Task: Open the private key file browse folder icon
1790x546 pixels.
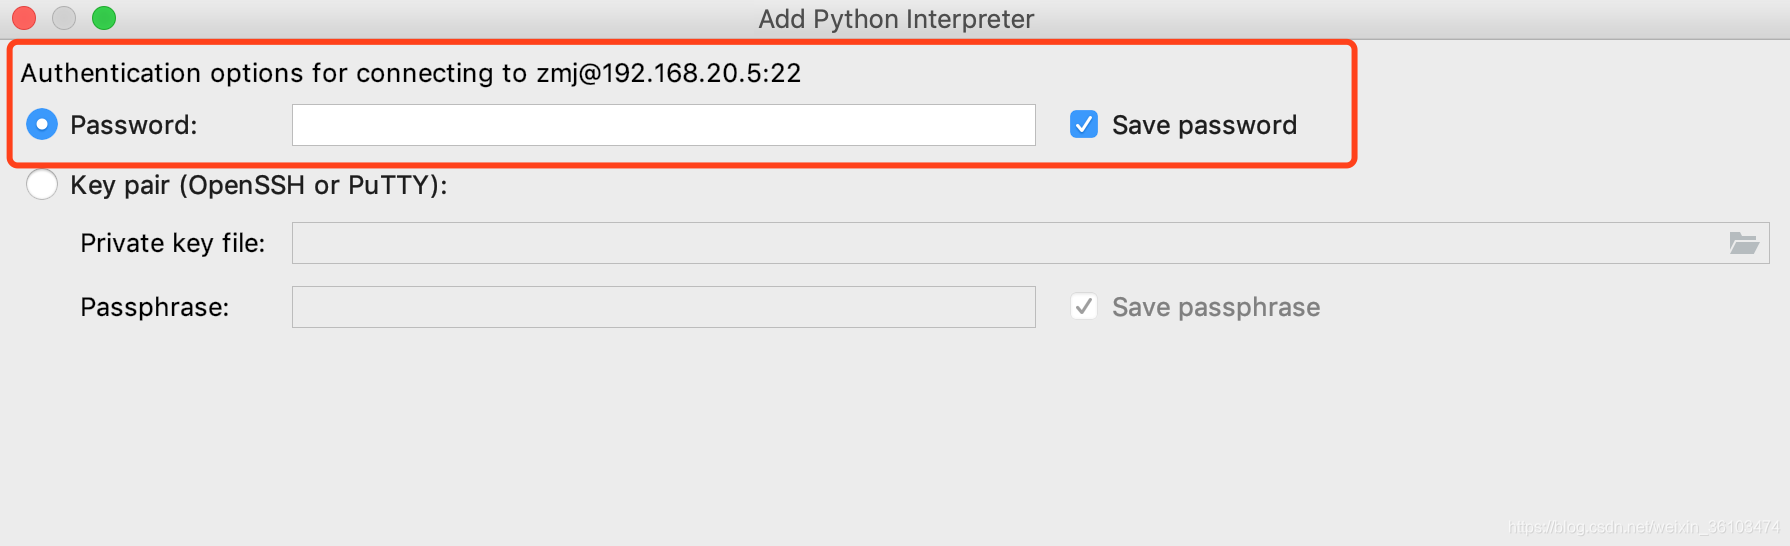Action: click(1744, 243)
